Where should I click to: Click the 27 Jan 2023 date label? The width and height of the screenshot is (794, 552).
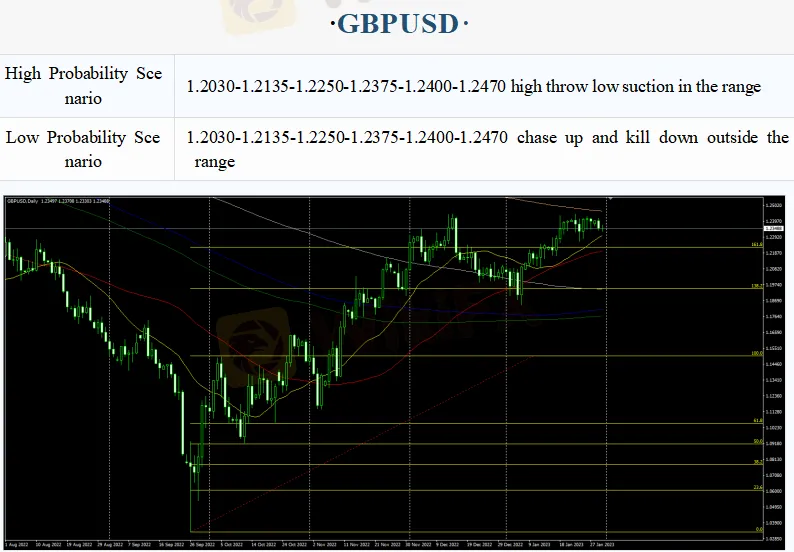(603, 546)
